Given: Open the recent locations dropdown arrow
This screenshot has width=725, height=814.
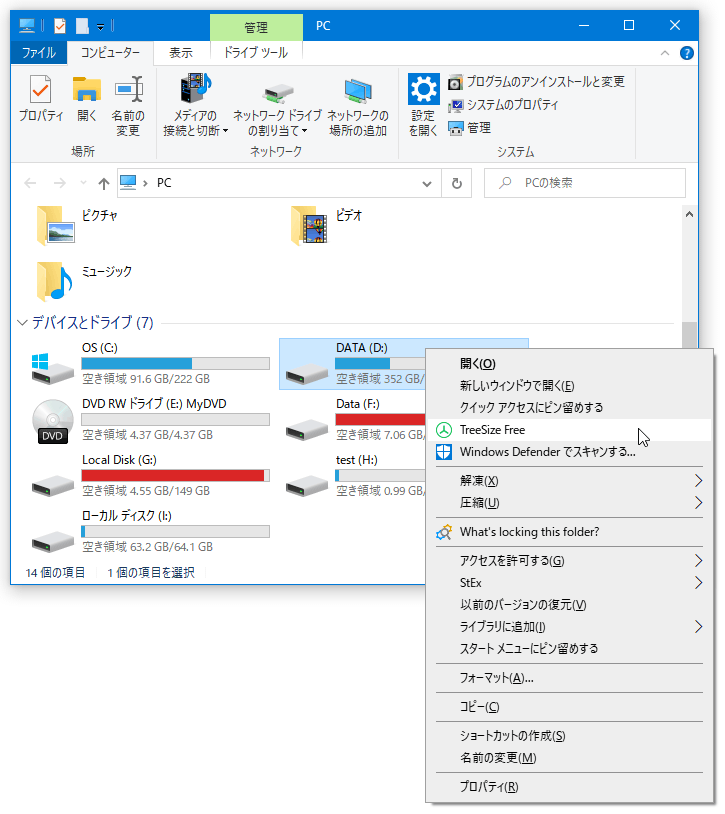Looking at the screenshot, I should click(x=83, y=183).
